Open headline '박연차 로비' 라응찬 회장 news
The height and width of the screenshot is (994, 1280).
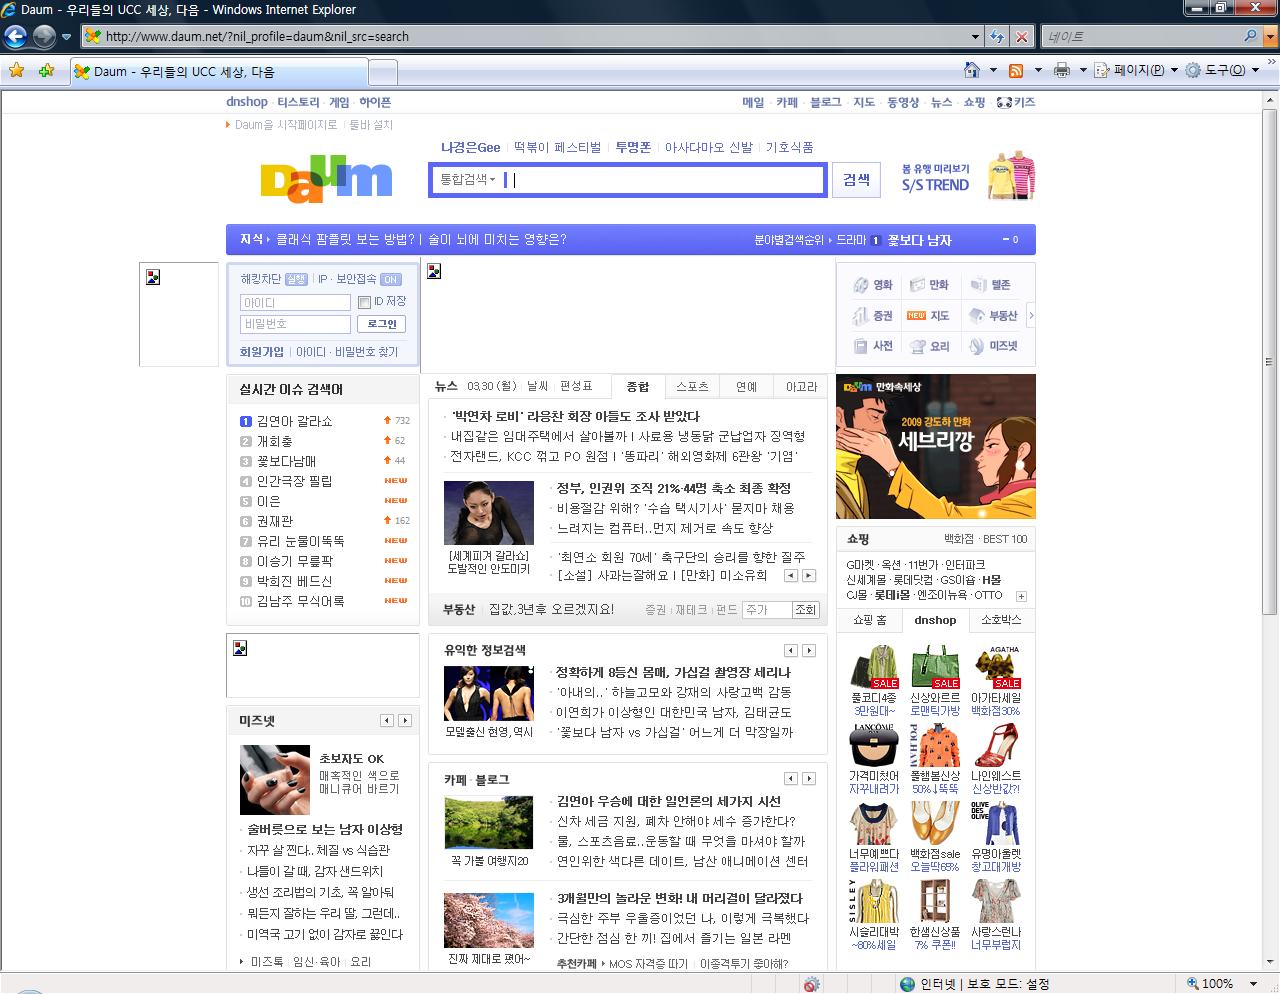tap(575, 416)
